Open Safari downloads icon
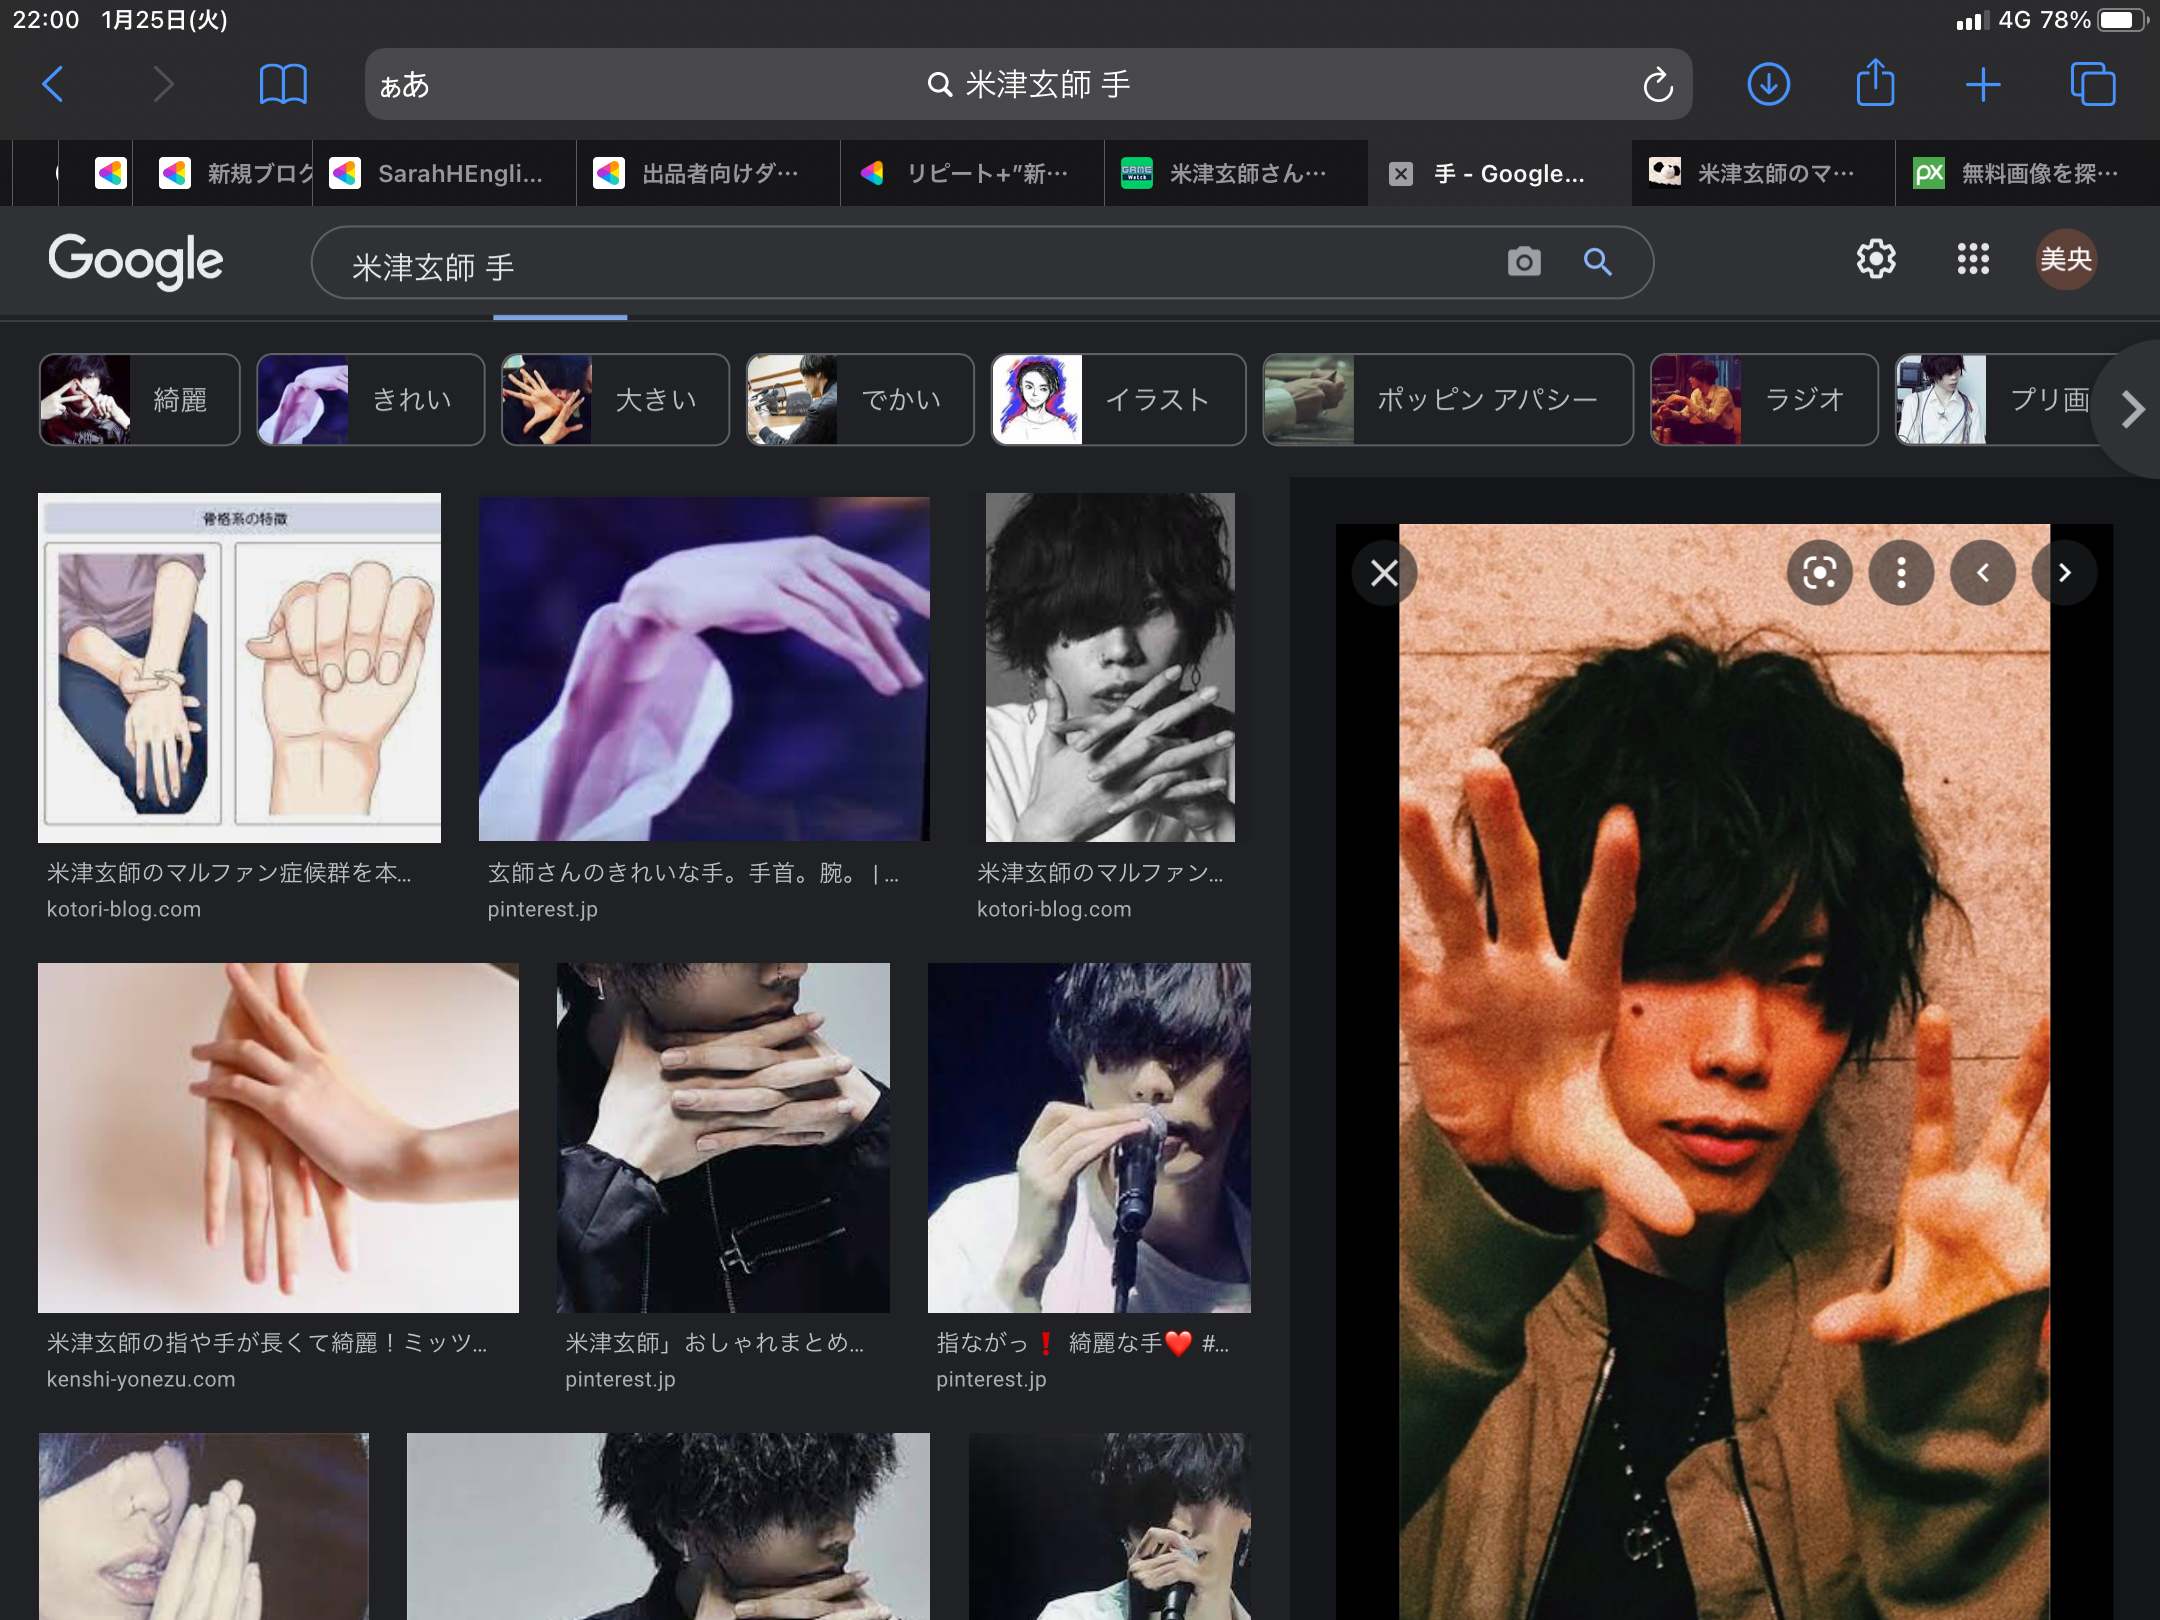 coord(1768,85)
